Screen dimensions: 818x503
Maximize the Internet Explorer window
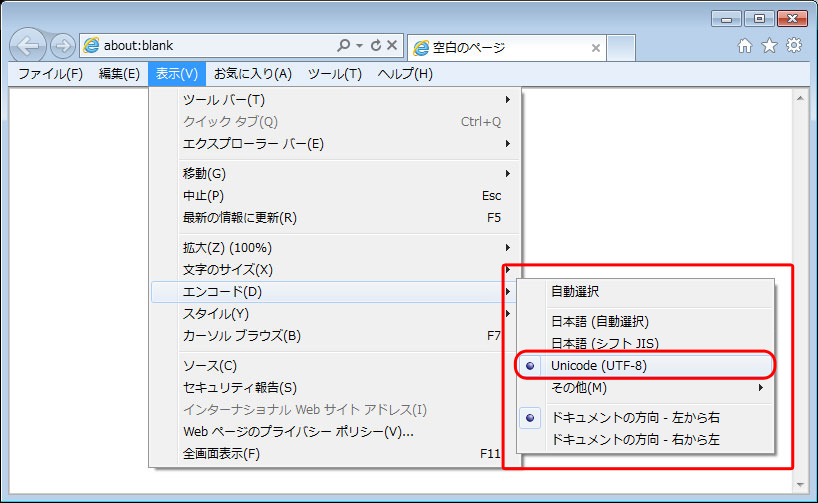tap(759, 19)
